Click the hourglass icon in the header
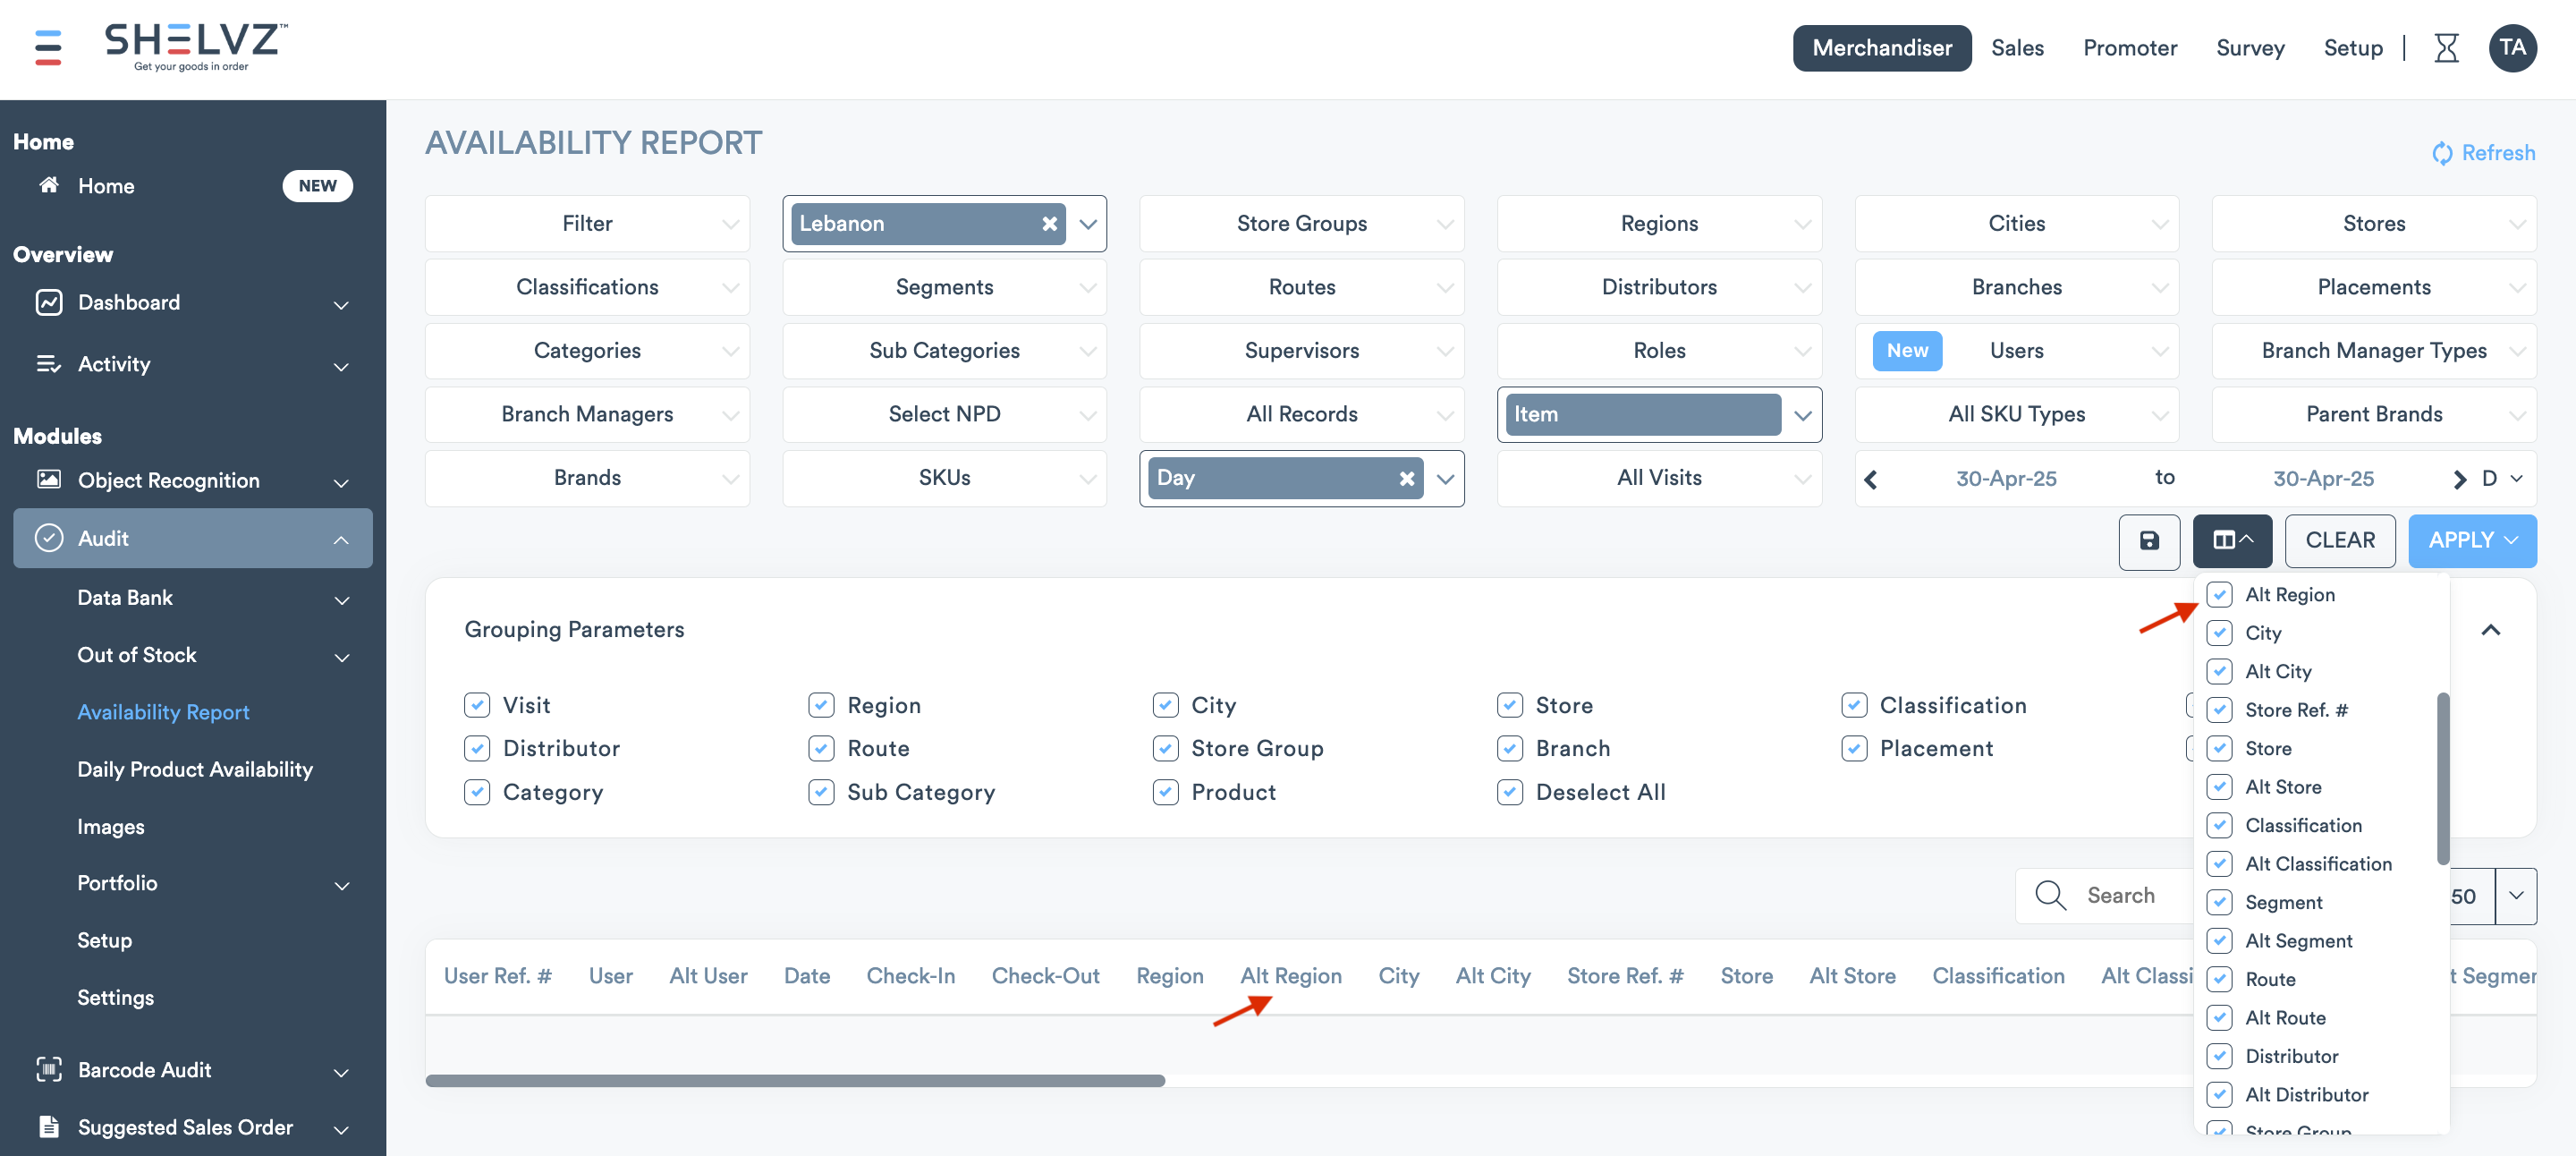The height and width of the screenshot is (1156, 2576). [x=2445, y=48]
